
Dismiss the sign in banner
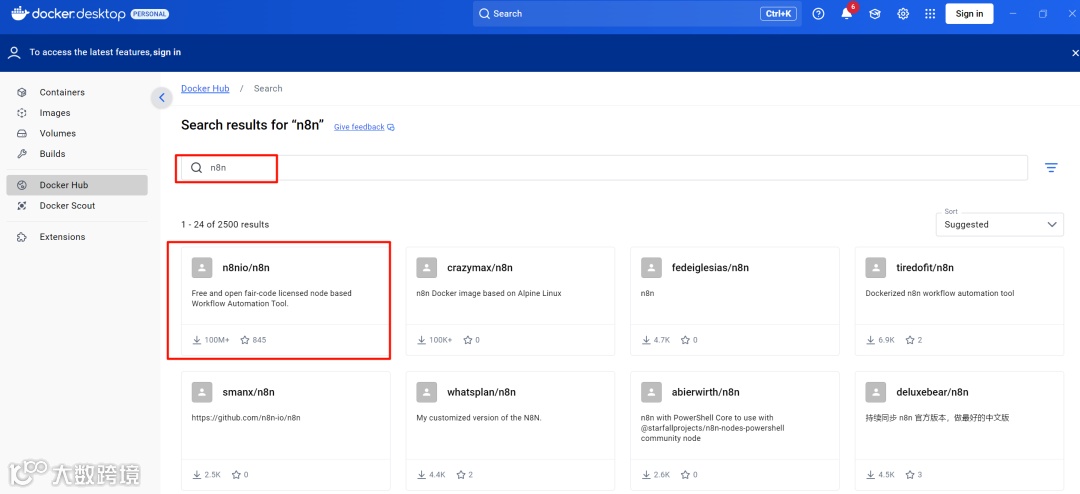click(1075, 53)
